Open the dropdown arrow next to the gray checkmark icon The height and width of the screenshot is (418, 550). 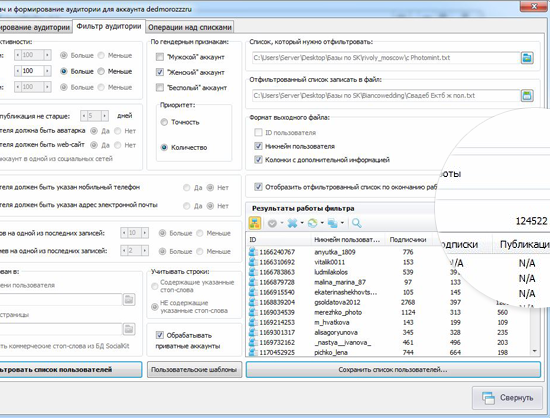[282, 223]
